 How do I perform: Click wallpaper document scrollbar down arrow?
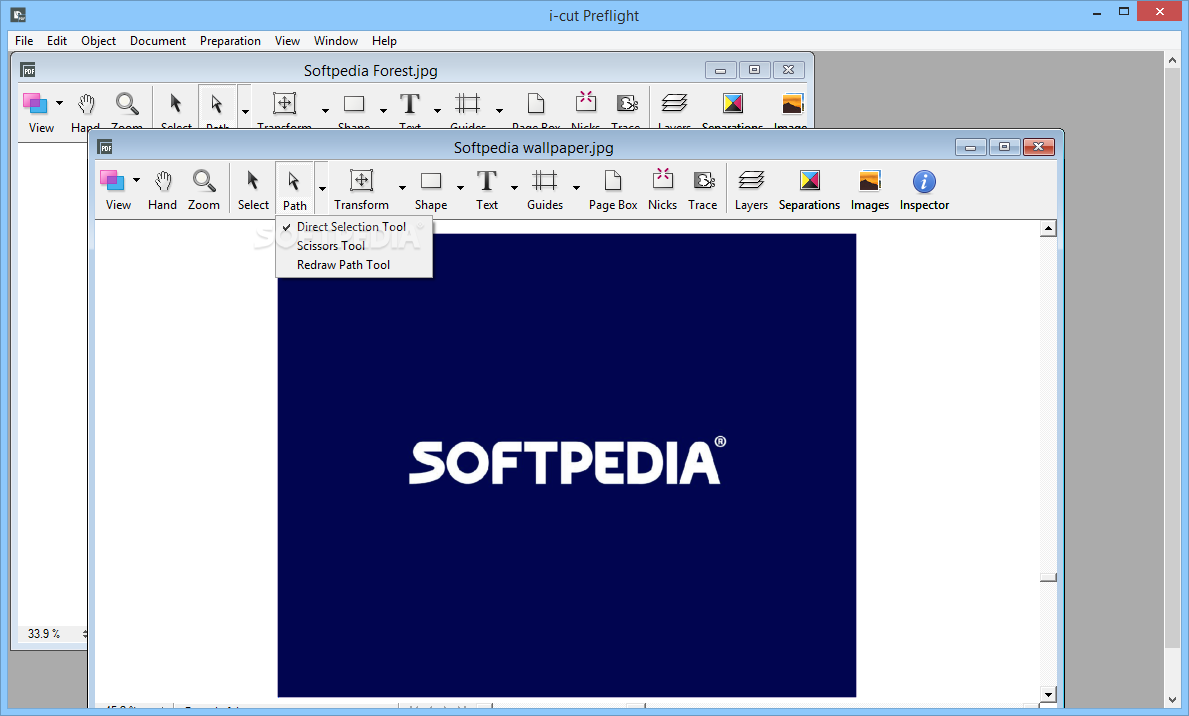pos(1049,694)
